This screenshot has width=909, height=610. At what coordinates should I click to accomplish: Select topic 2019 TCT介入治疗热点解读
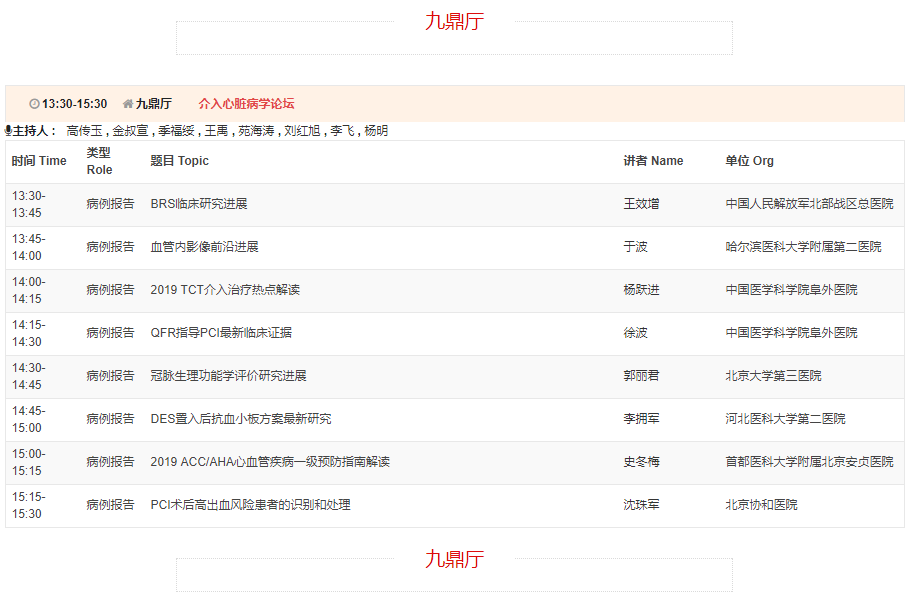pyautogui.click(x=225, y=289)
